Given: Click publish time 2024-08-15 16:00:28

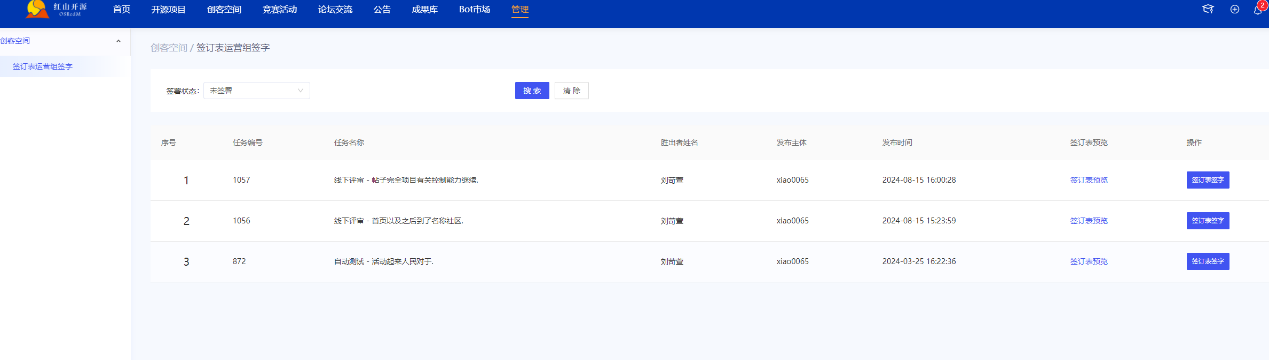Looking at the screenshot, I should coord(919,180).
